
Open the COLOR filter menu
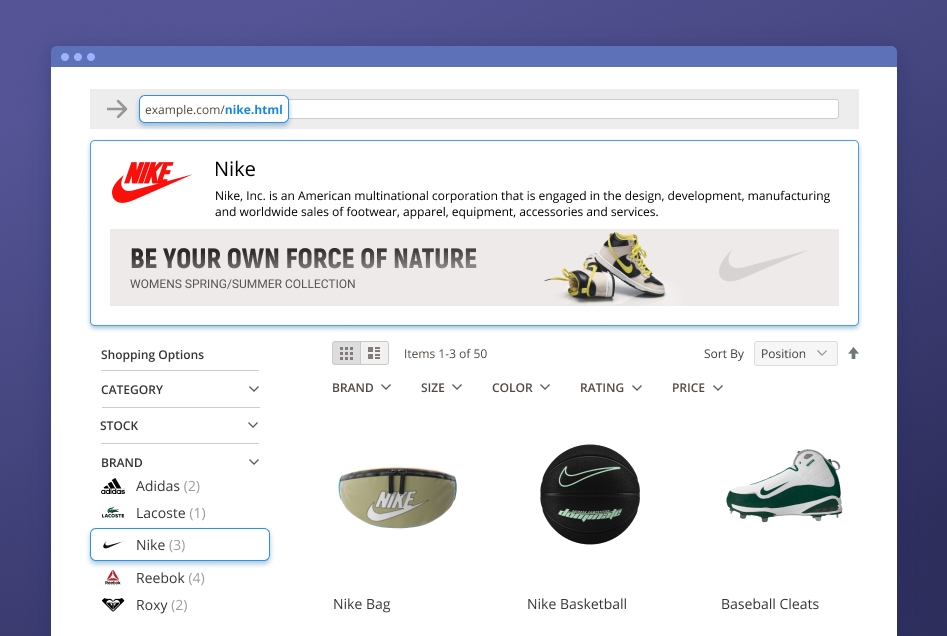(x=521, y=388)
